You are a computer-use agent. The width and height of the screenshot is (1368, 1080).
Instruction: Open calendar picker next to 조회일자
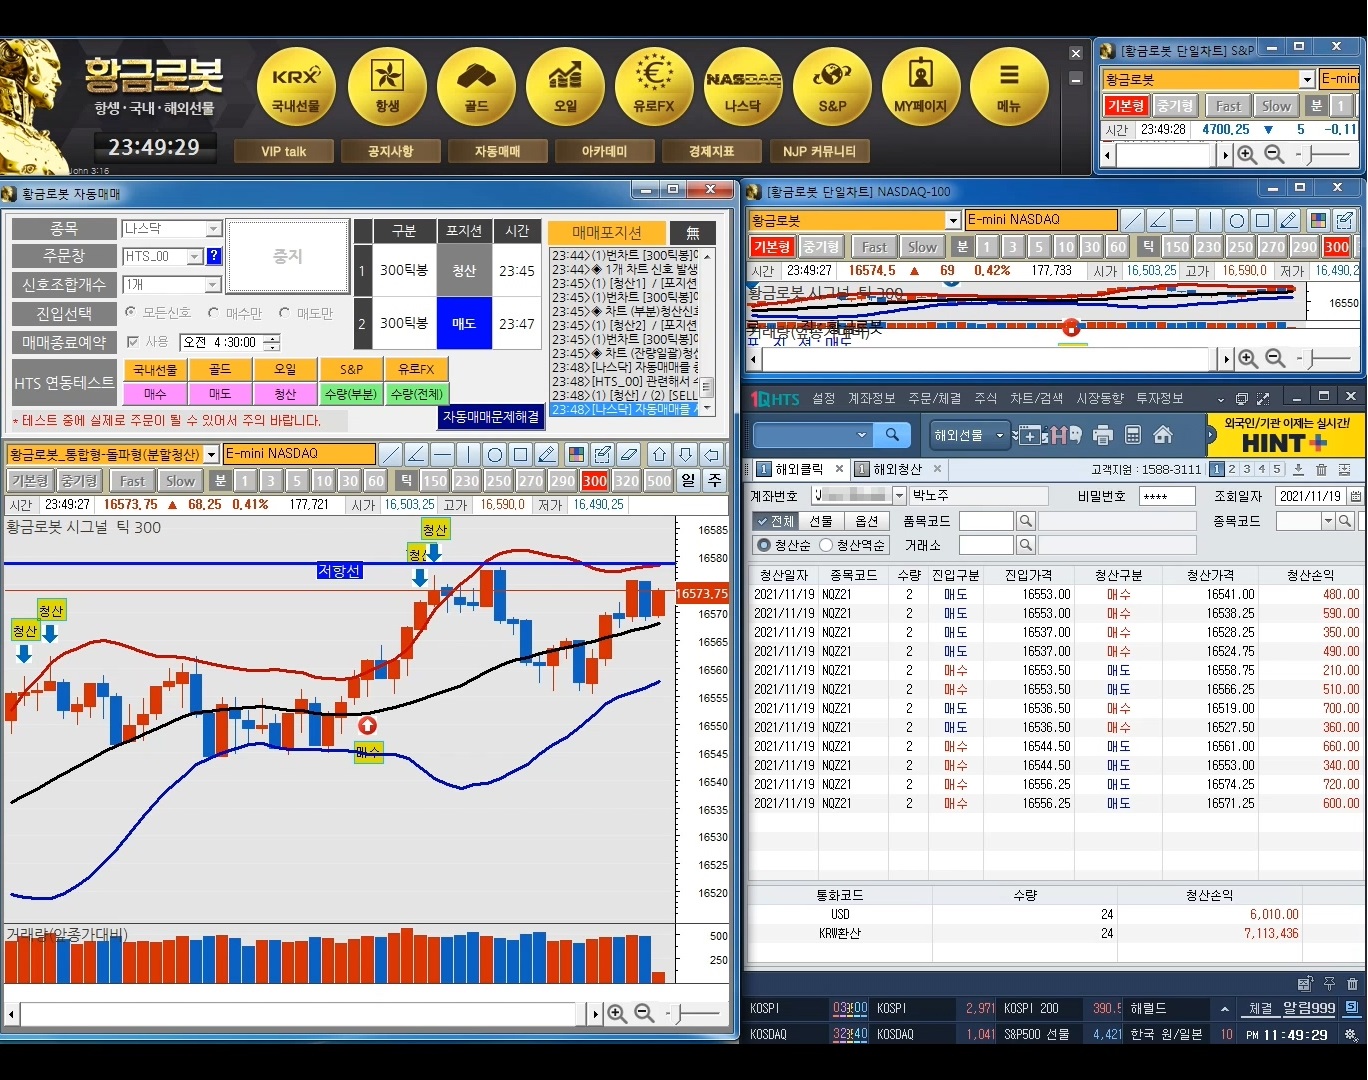tap(1355, 496)
